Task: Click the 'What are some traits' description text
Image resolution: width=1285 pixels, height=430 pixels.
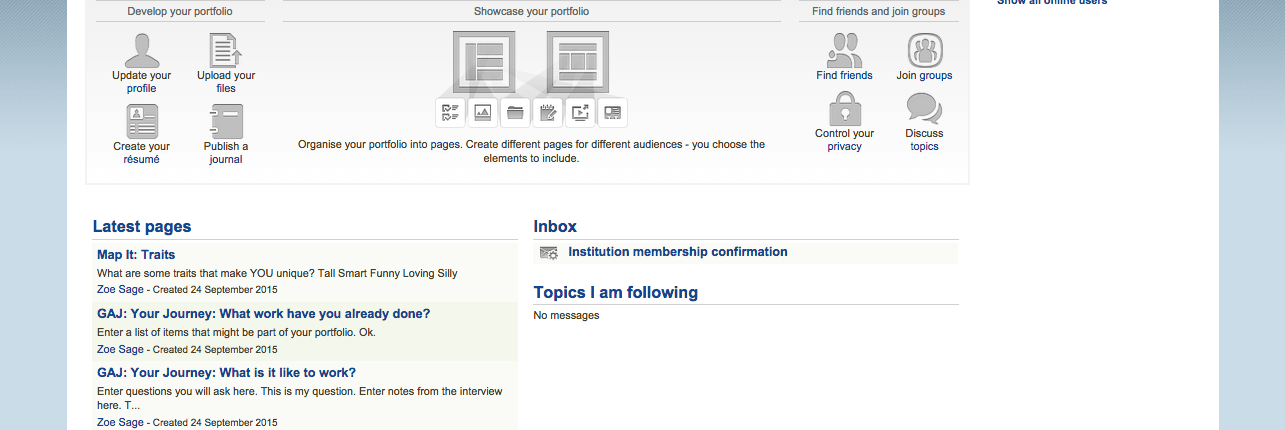Action: pos(277,273)
